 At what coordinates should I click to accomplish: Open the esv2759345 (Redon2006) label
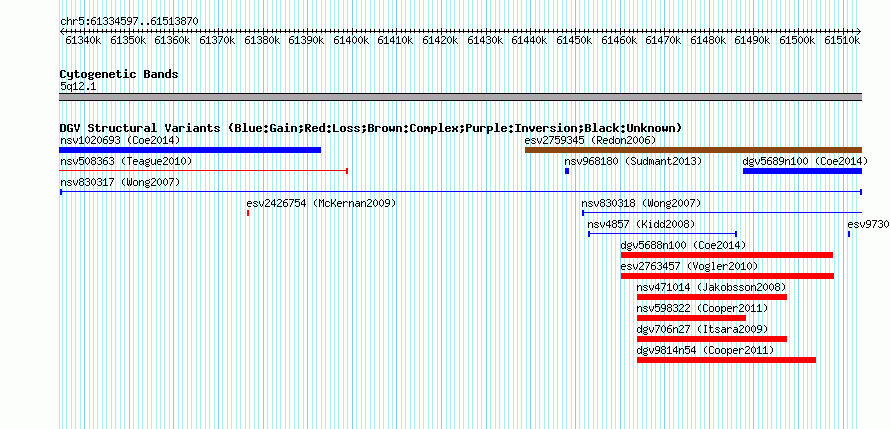click(590, 140)
